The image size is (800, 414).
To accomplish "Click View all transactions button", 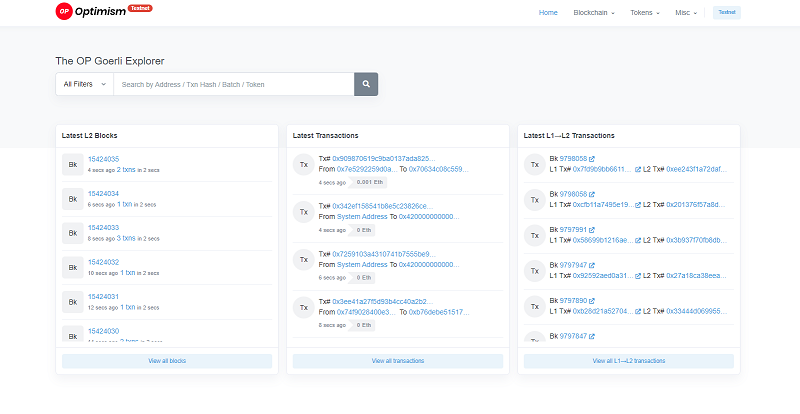I will 398,360.
